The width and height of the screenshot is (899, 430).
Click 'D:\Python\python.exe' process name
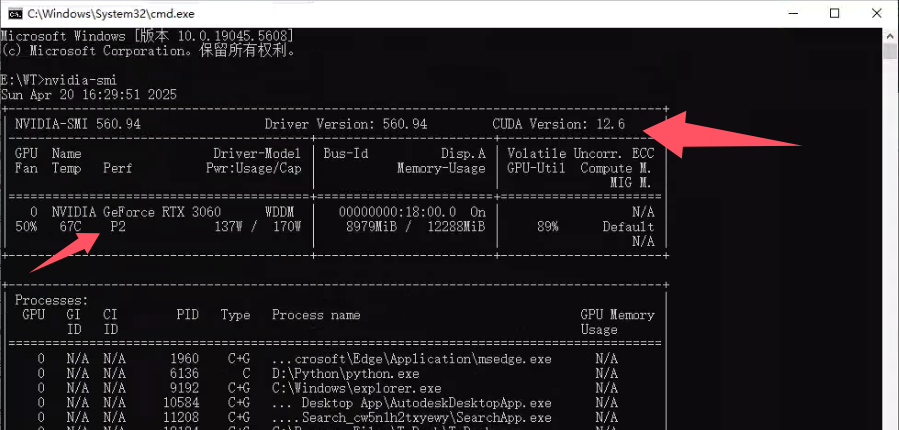(x=346, y=374)
